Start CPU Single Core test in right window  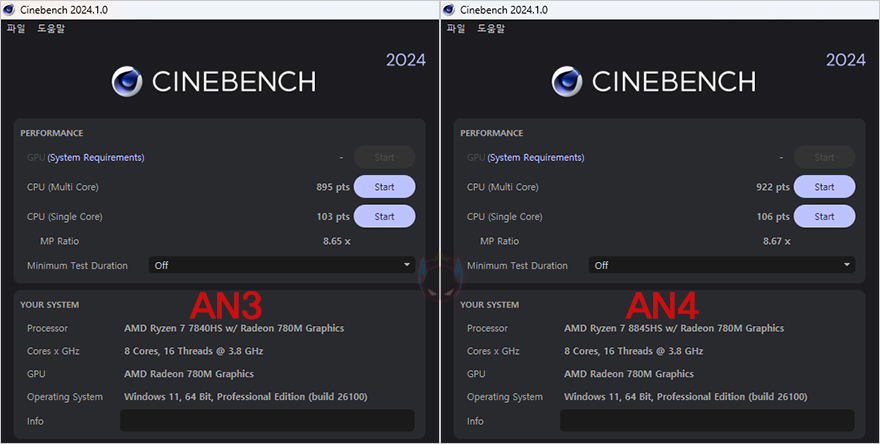coord(824,216)
